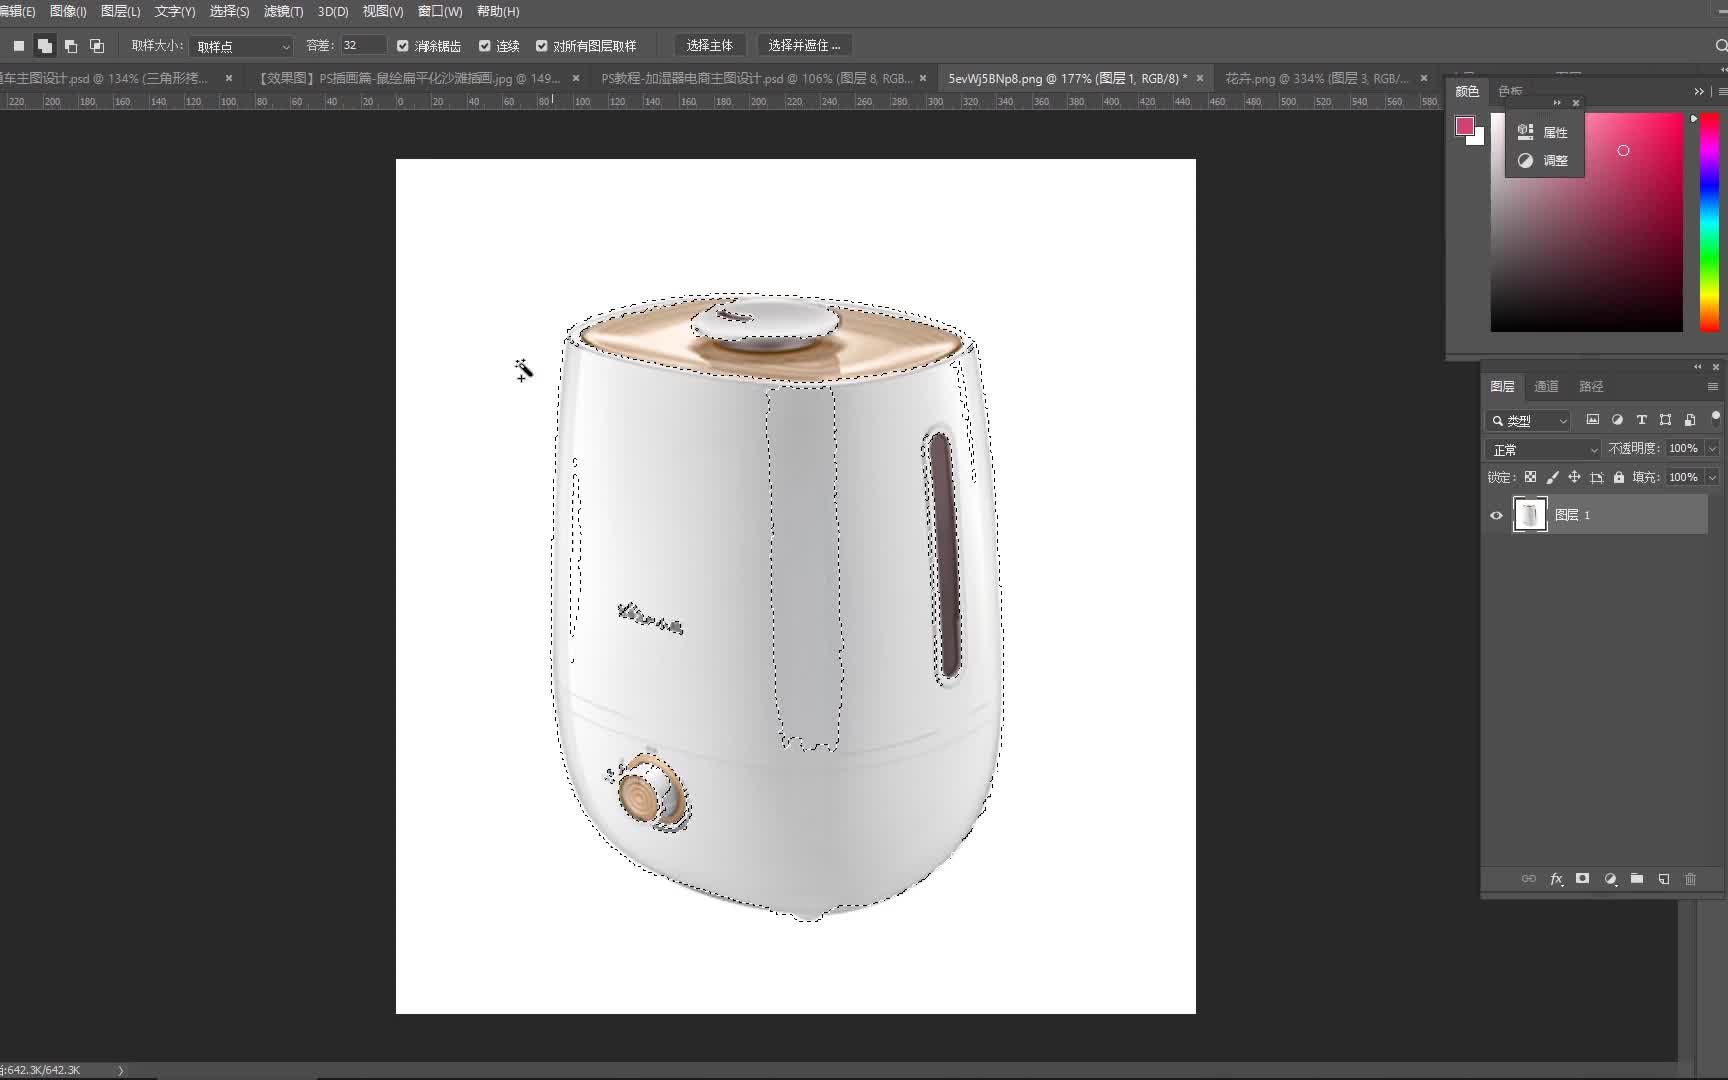Close the Layers panel group
Image resolution: width=1728 pixels, height=1080 pixels.
[x=1716, y=367]
